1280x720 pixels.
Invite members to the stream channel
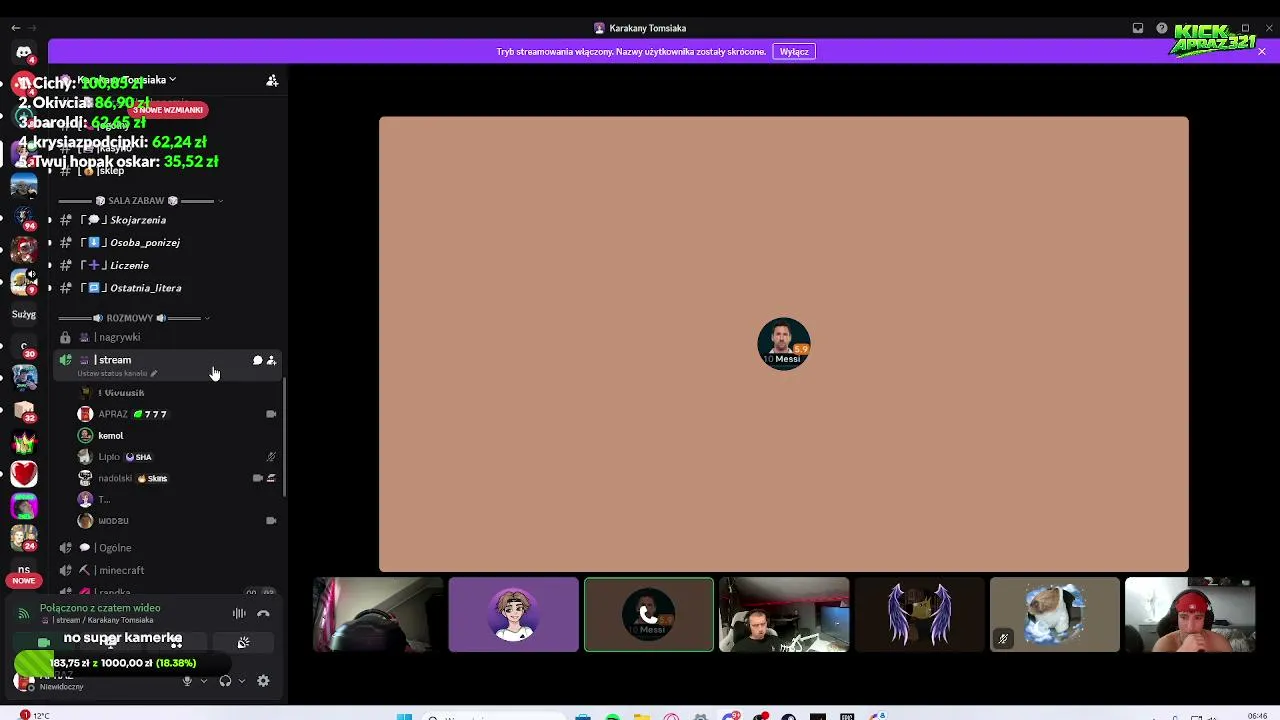pyautogui.click(x=271, y=360)
